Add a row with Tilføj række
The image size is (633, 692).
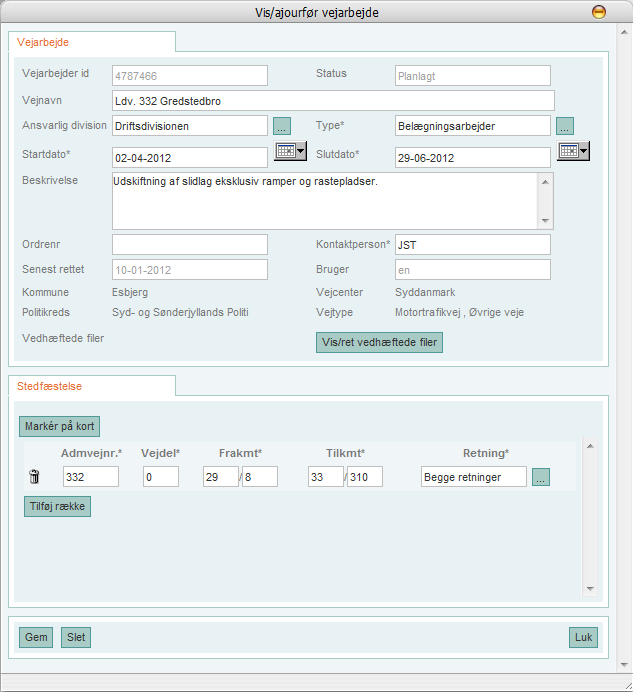(x=57, y=506)
